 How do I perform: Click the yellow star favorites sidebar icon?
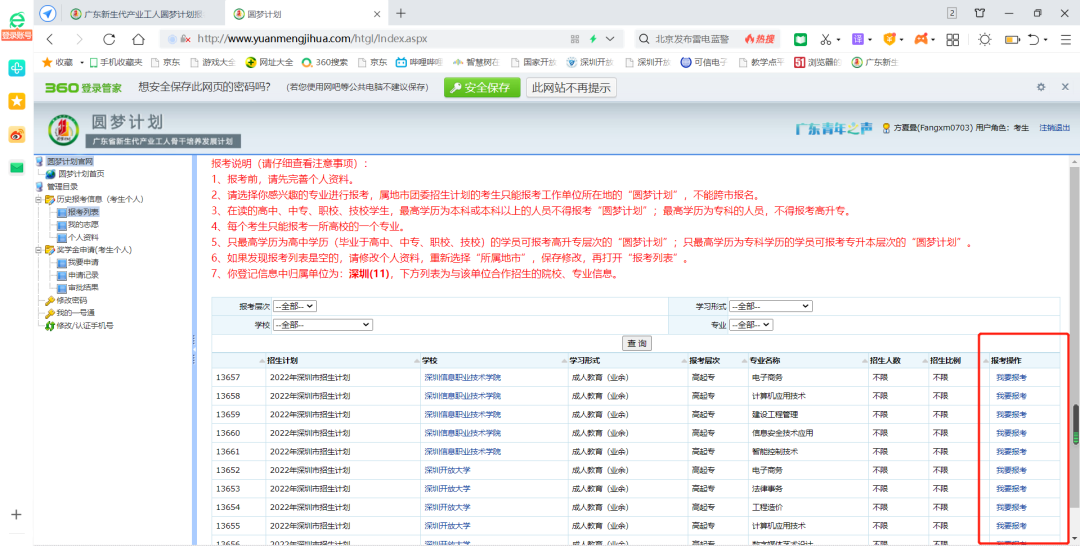(17, 101)
